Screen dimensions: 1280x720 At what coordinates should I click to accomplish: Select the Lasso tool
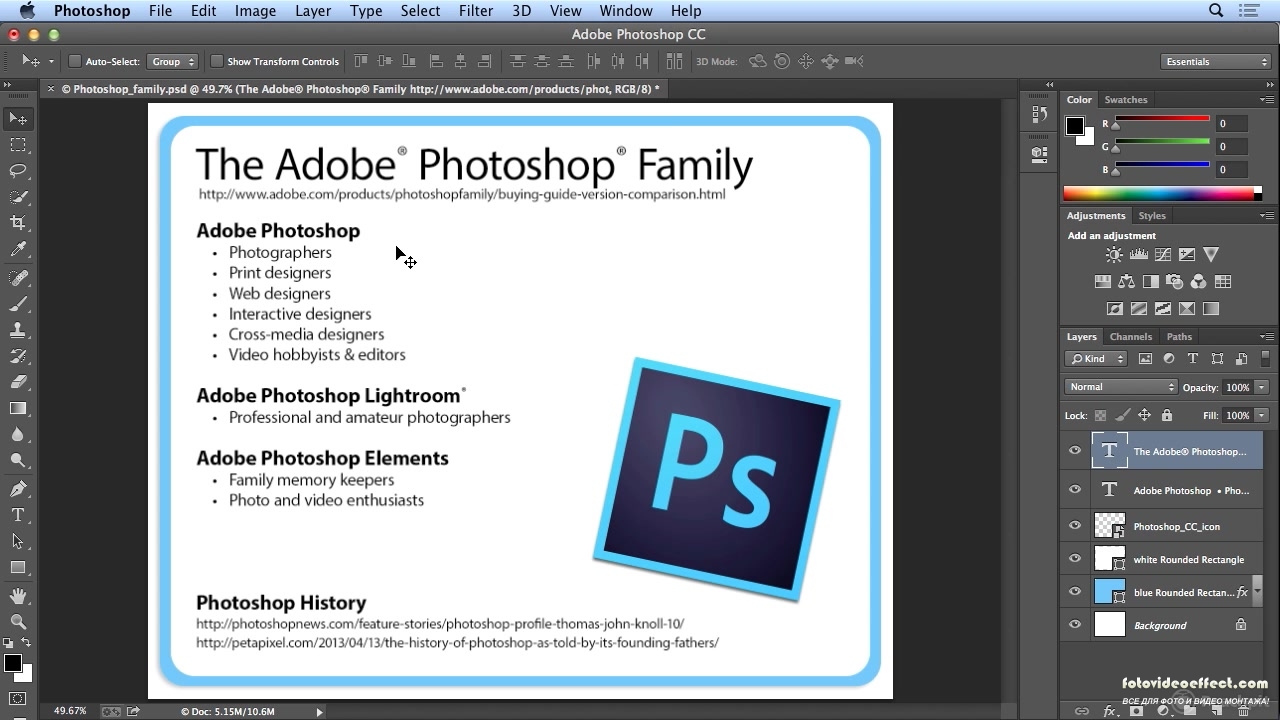tap(18, 171)
